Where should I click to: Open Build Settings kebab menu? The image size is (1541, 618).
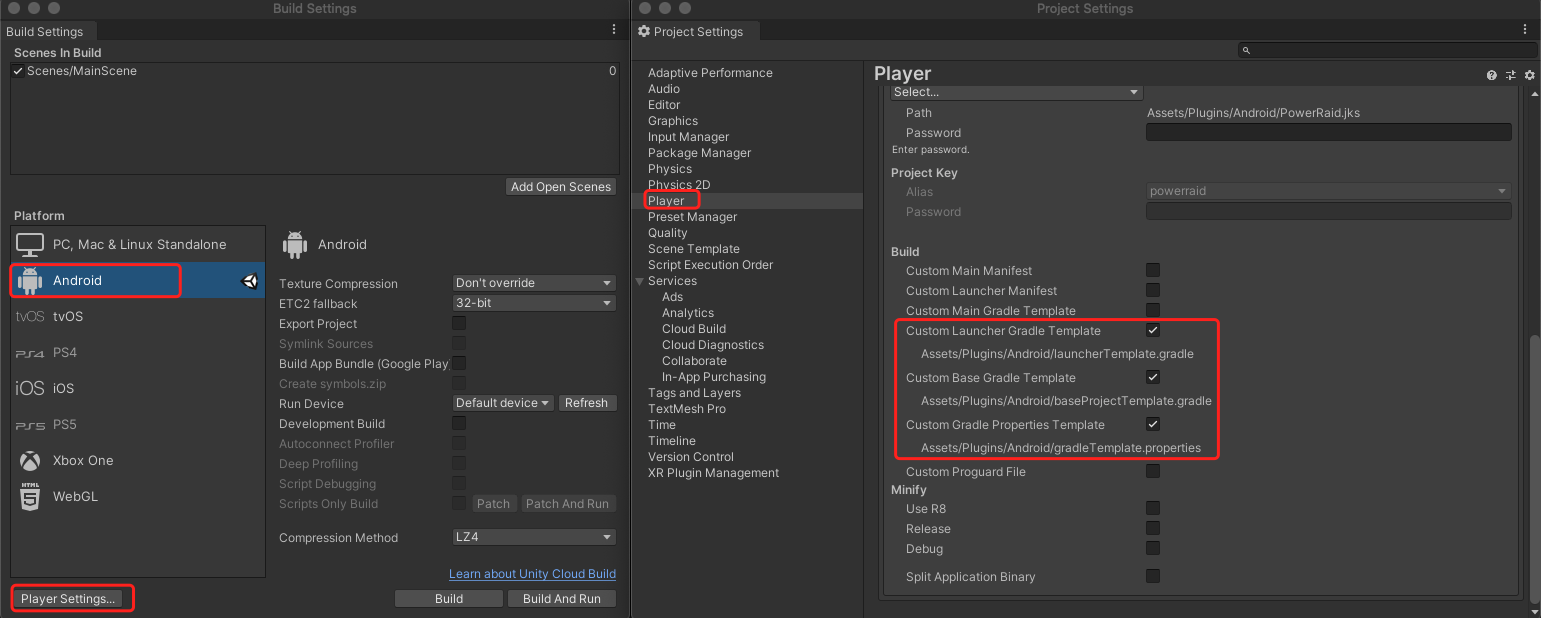pyautogui.click(x=614, y=30)
